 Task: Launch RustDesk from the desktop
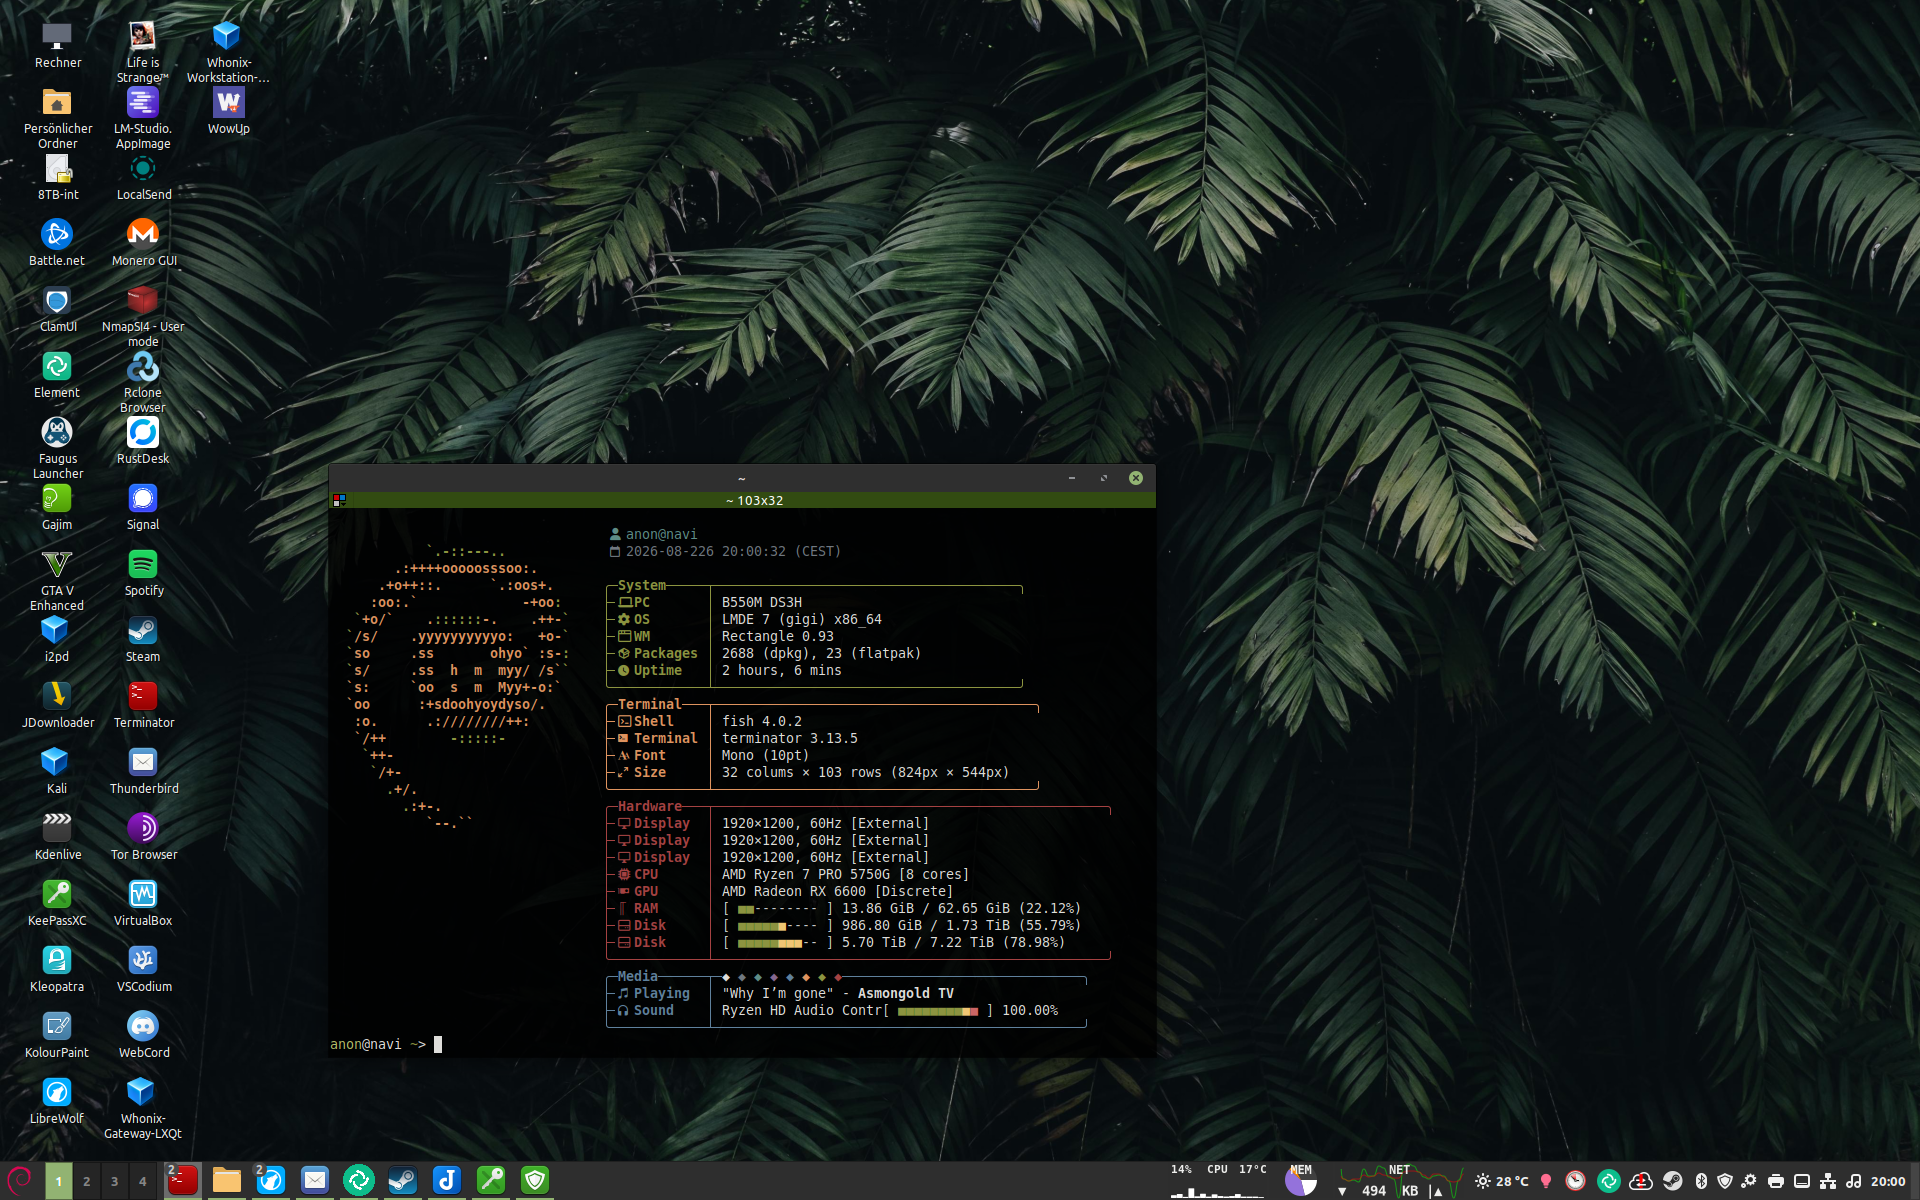coord(143,441)
